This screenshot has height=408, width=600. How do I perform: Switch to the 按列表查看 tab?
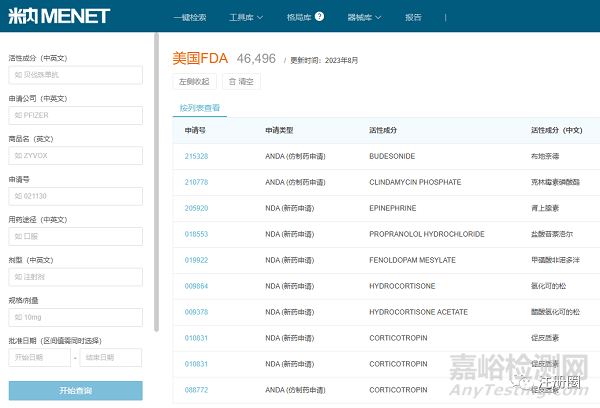(x=200, y=107)
